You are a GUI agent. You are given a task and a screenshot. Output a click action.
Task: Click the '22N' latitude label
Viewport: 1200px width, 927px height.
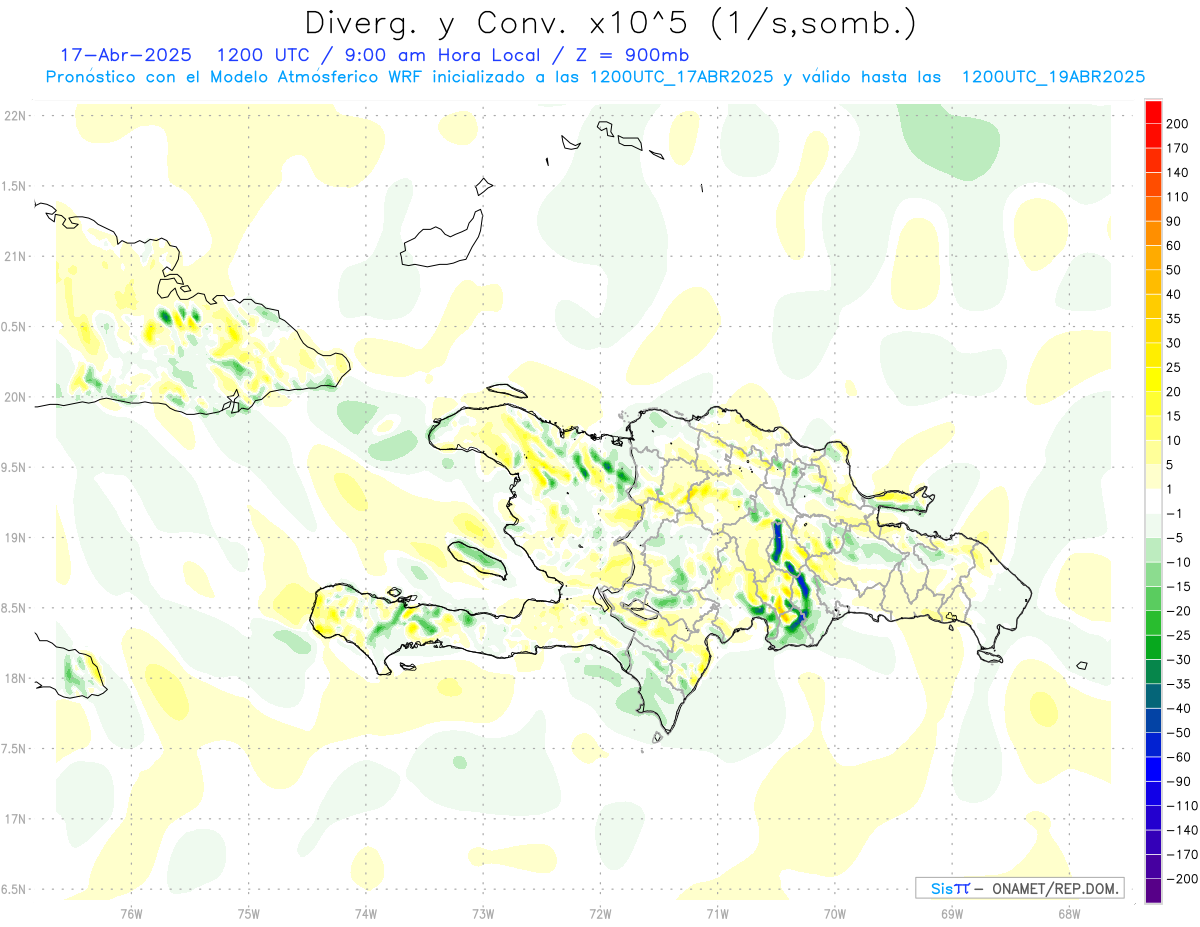pos(14,115)
